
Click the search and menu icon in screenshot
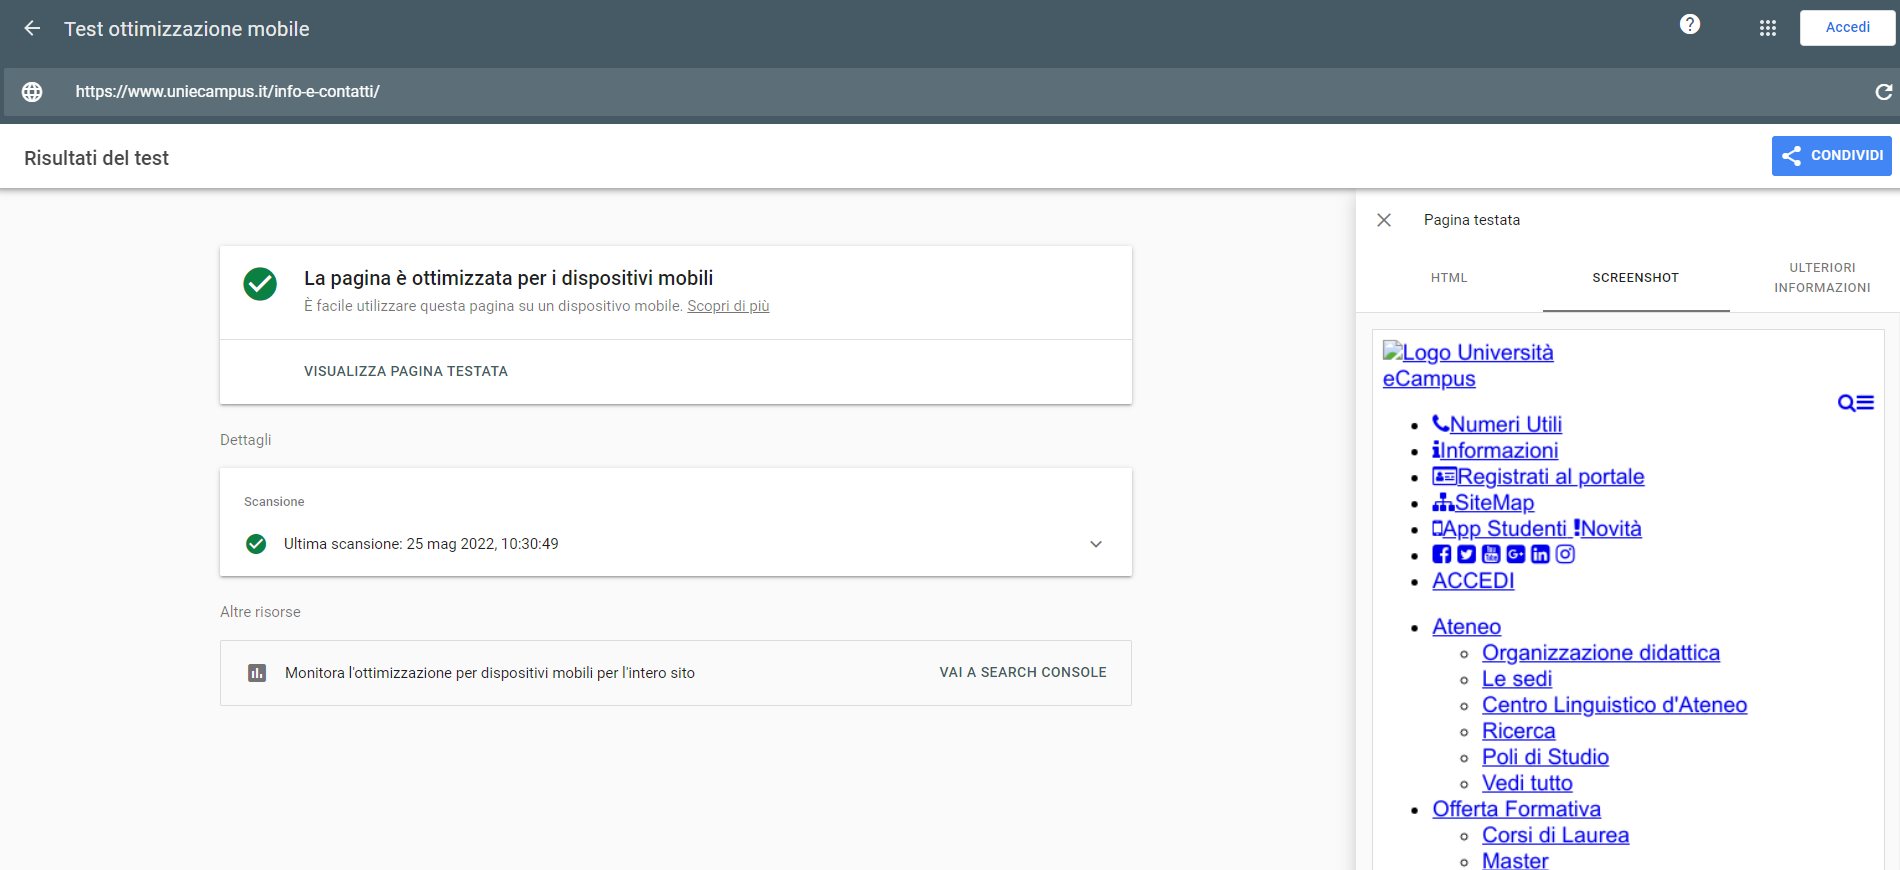(x=1856, y=403)
